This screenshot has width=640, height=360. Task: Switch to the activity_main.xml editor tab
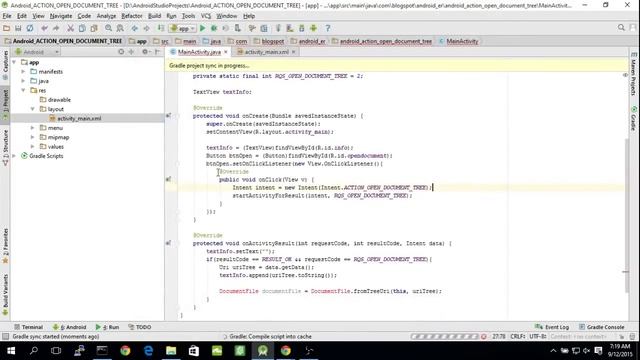[x=266, y=52]
